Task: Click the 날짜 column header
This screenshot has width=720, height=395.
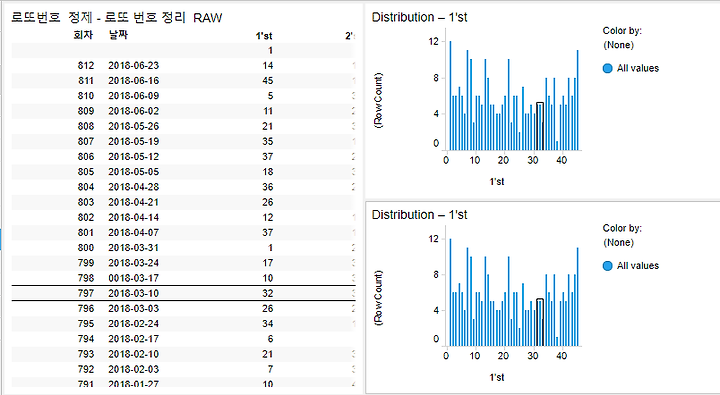Action: [x=118, y=35]
